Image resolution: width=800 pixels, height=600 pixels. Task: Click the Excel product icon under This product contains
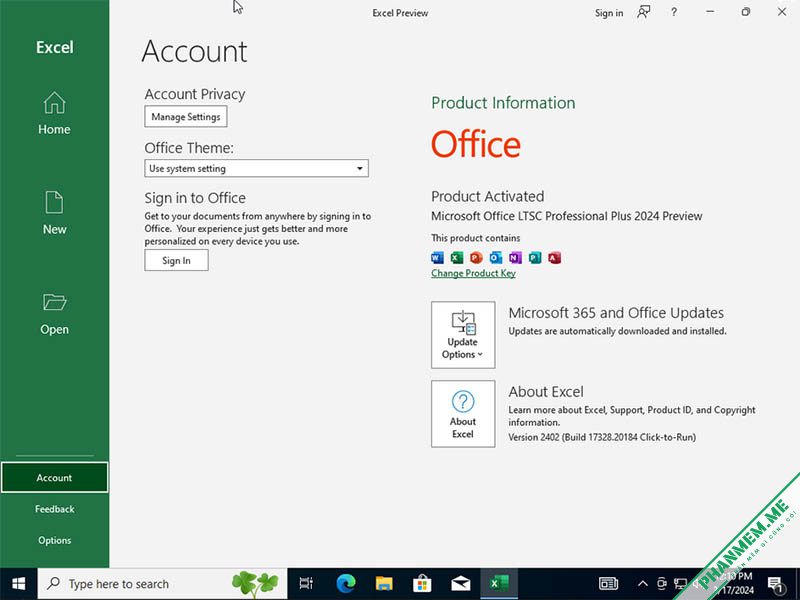pos(457,258)
